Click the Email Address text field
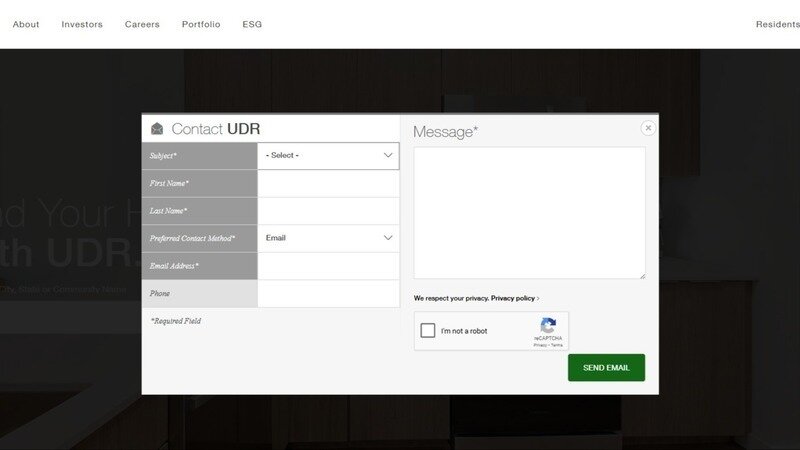800x450 pixels. (328, 266)
